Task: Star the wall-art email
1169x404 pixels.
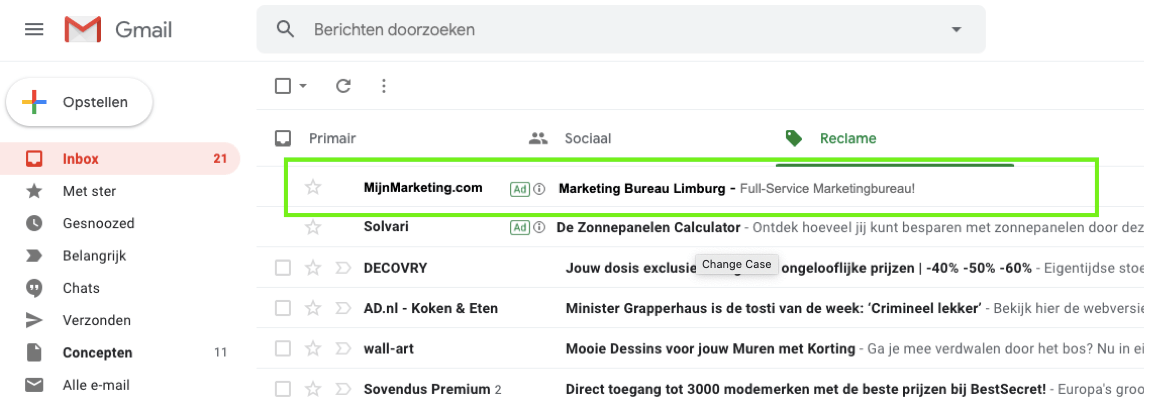Action: (x=313, y=348)
